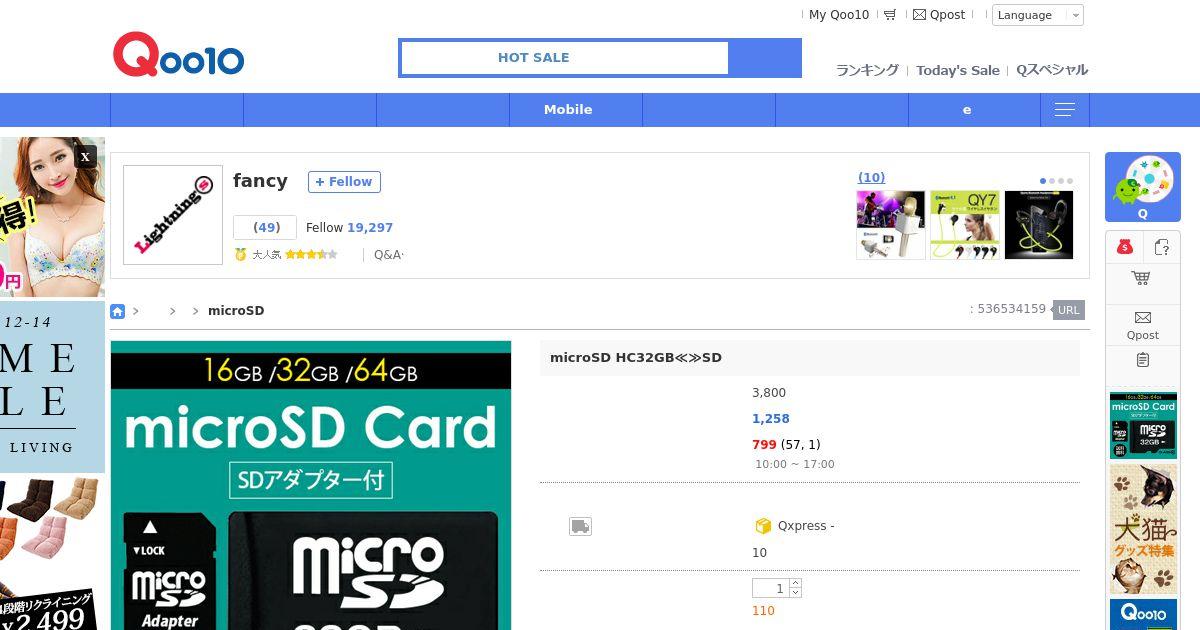Increase quantity with the up arrow
The height and width of the screenshot is (630, 1200).
[x=795, y=583]
